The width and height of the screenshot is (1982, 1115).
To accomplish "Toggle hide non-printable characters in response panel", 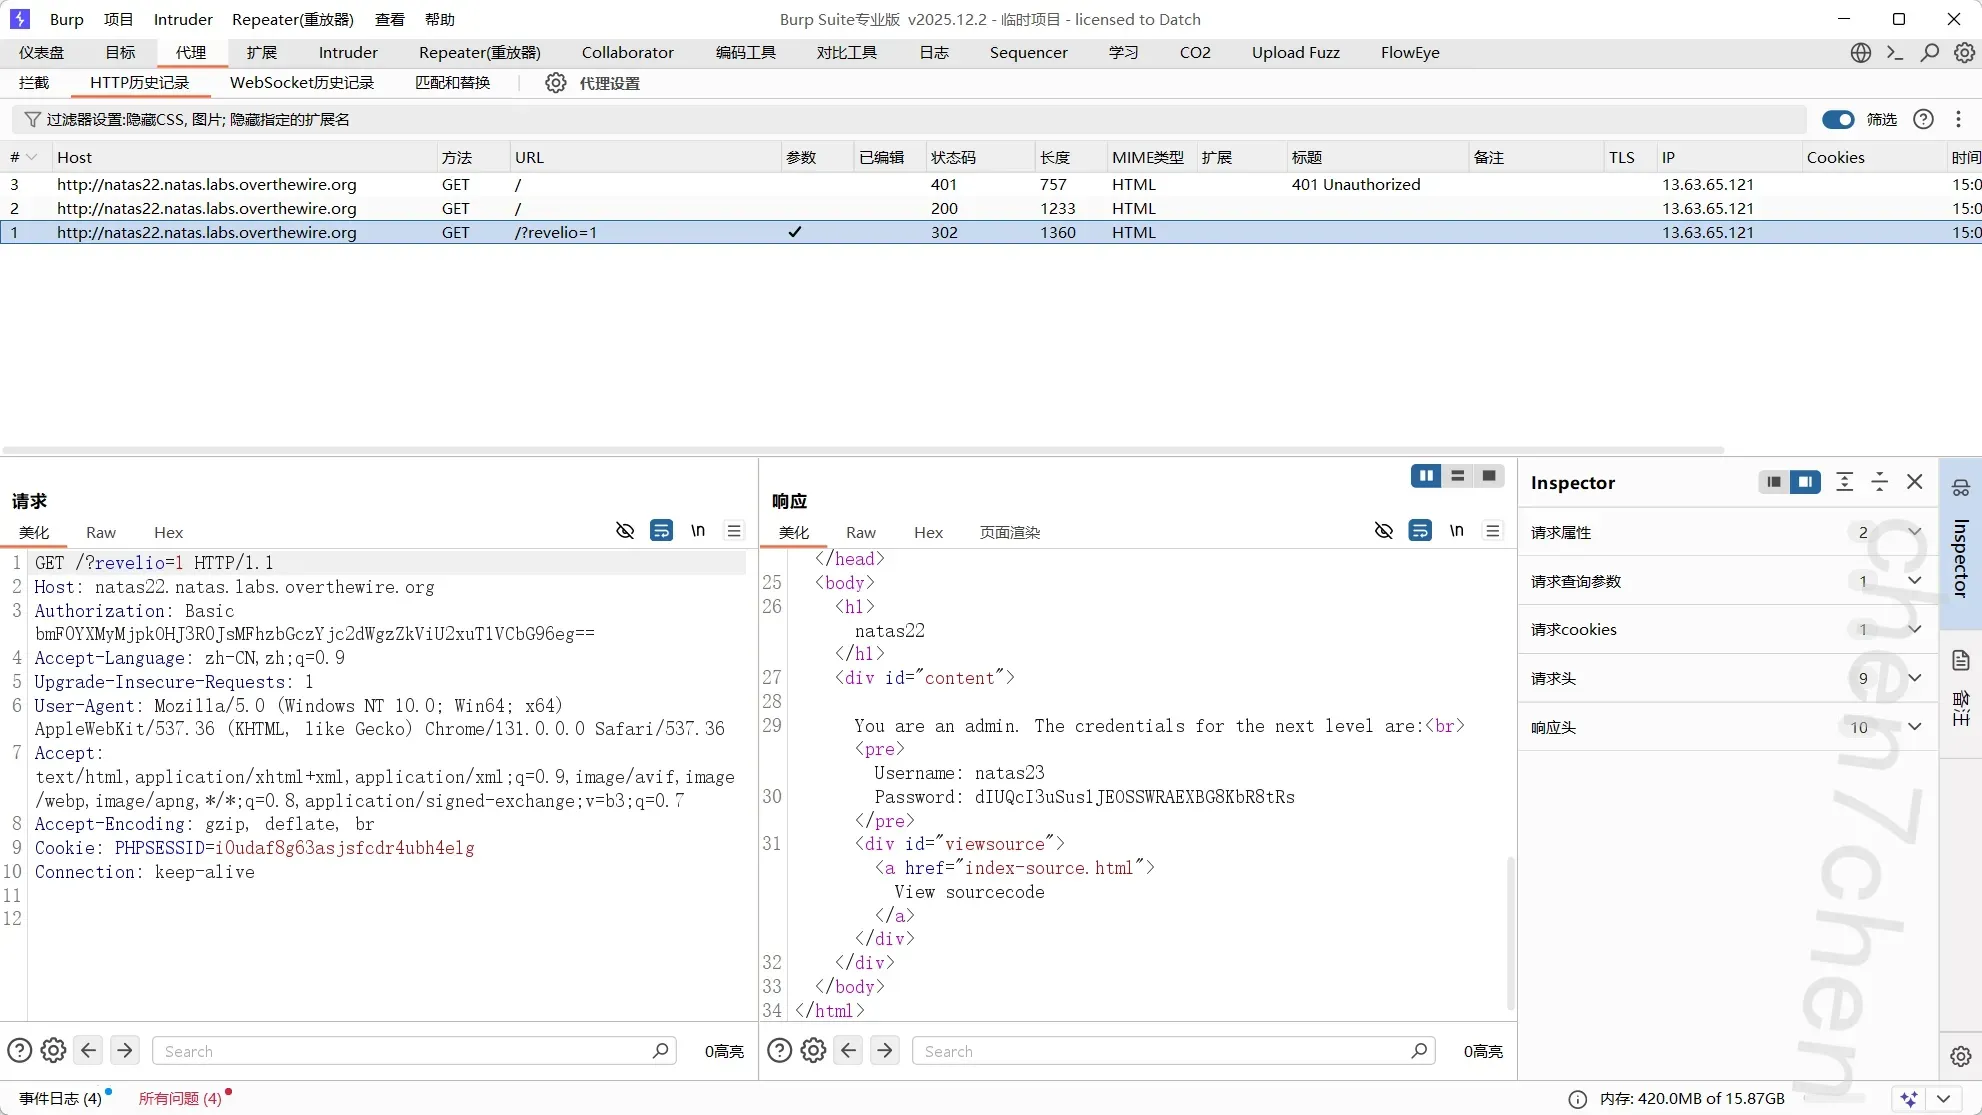I will point(1384,531).
